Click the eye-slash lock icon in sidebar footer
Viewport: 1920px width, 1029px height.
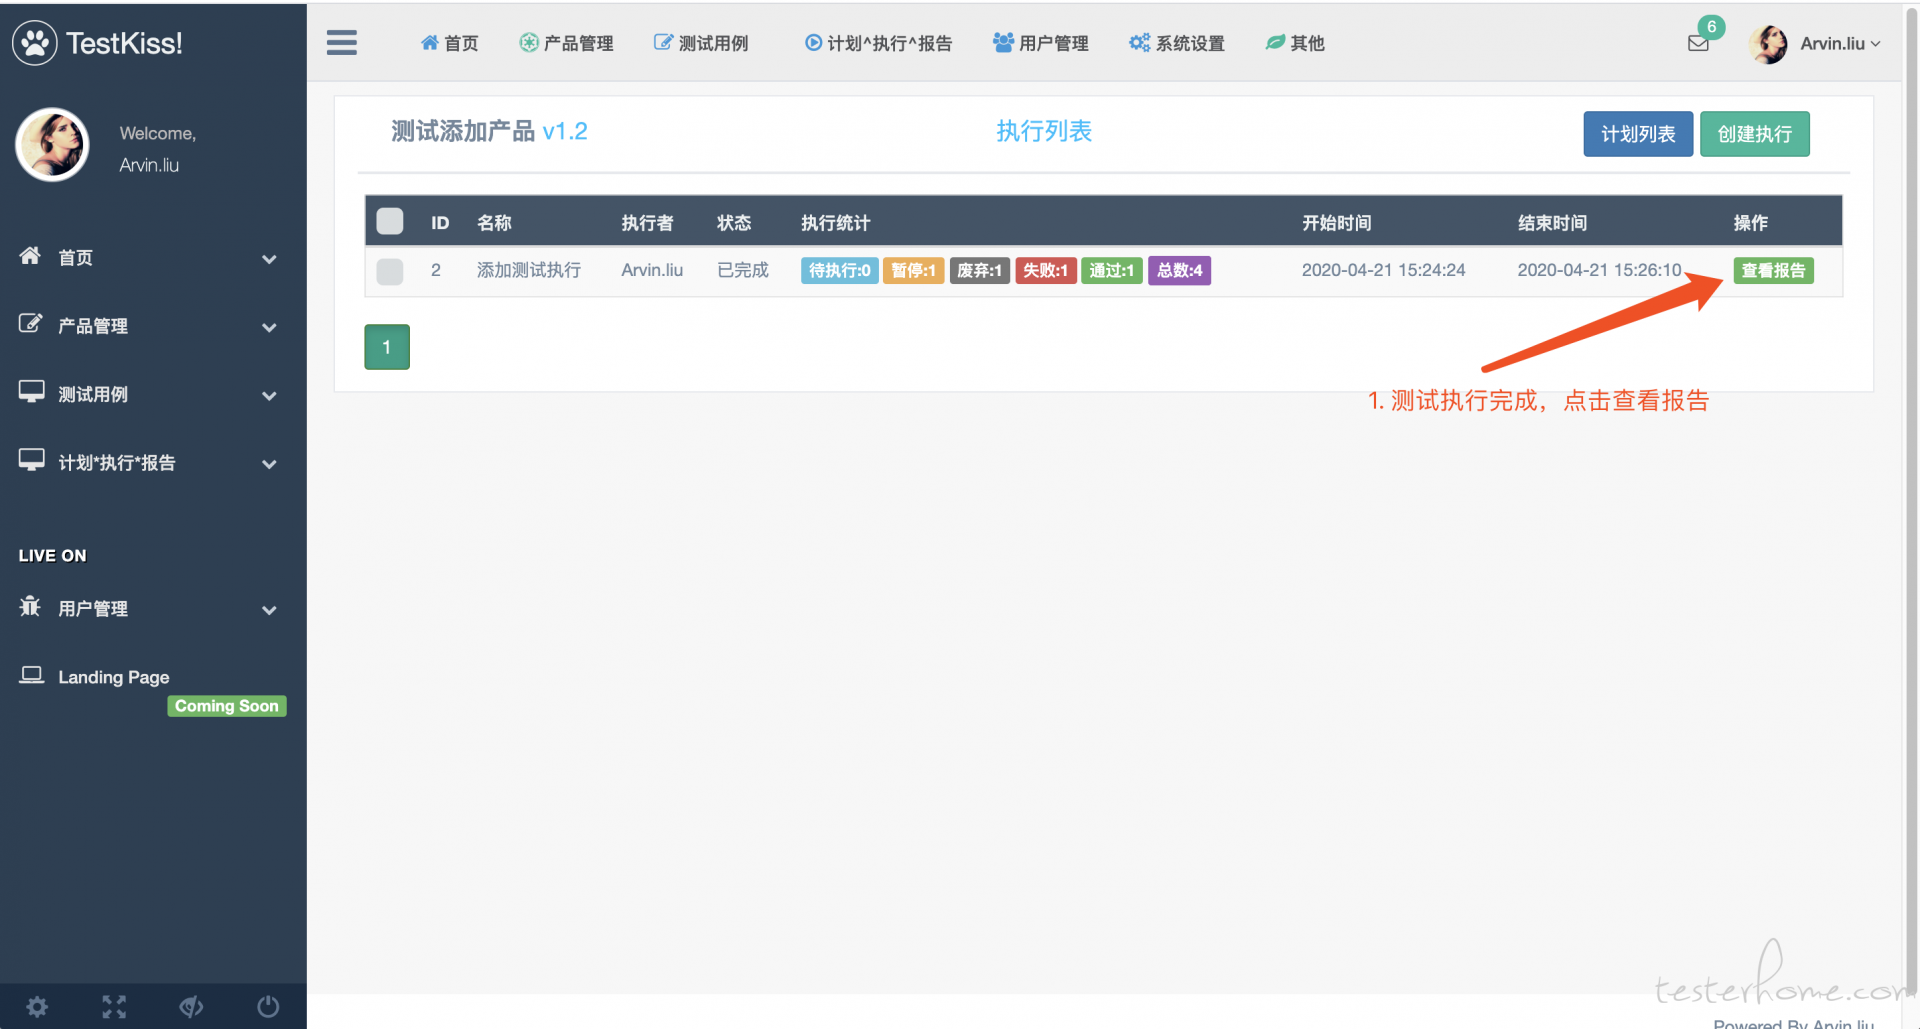(191, 1007)
